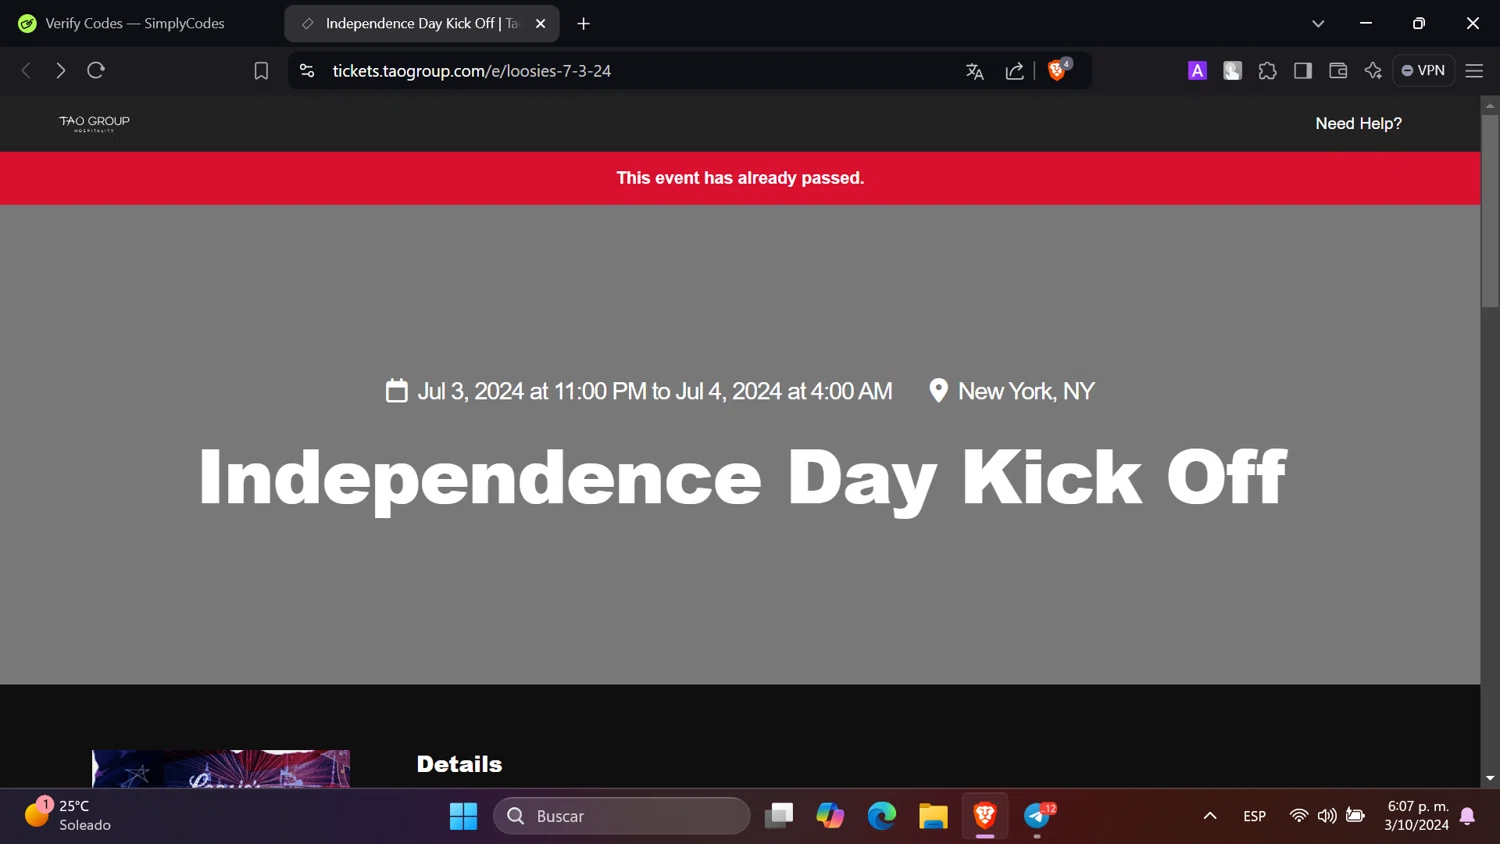1500x844 pixels.
Task: Open the notifications bell
Action: 1468,816
